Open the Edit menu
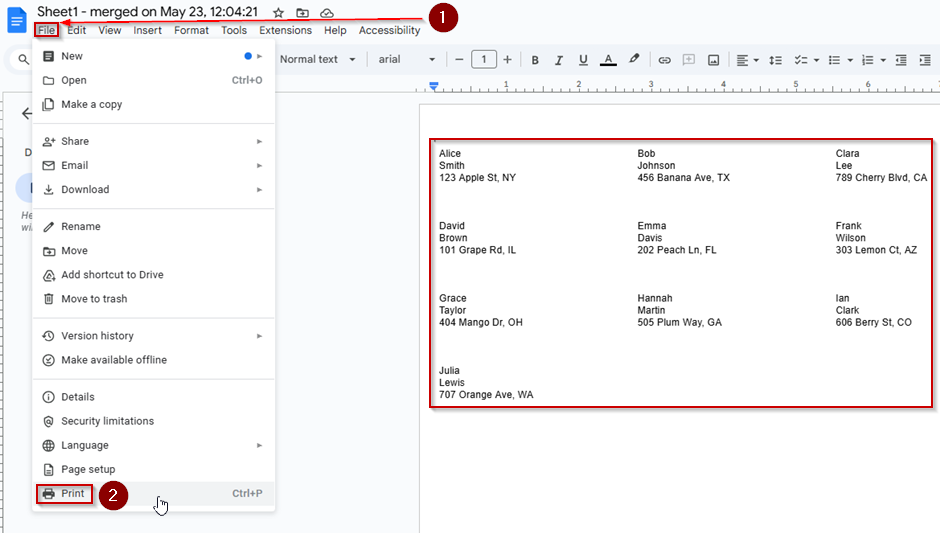Screen dimensions: 940x533 [x=77, y=30]
